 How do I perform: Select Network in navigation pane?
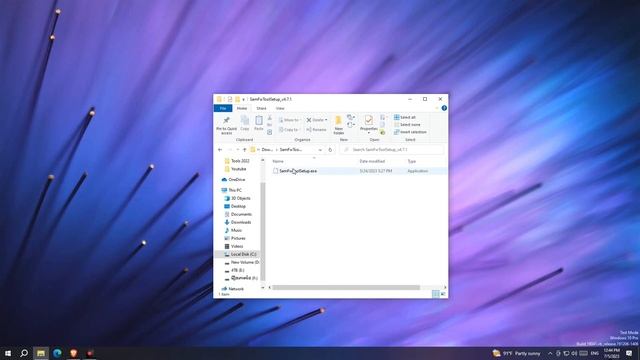click(x=233, y=289)
